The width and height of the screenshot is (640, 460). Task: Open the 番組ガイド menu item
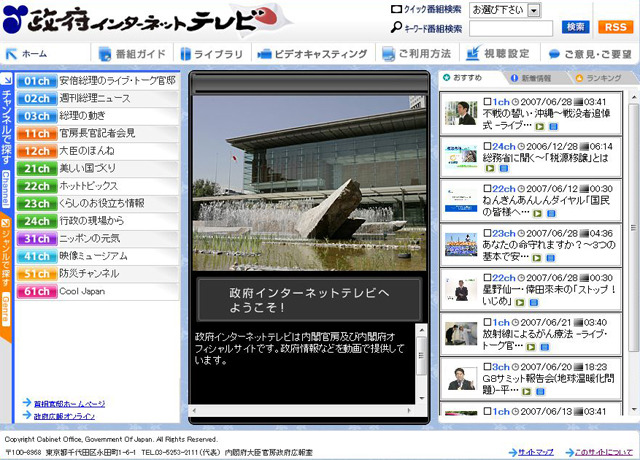point(137,53)
